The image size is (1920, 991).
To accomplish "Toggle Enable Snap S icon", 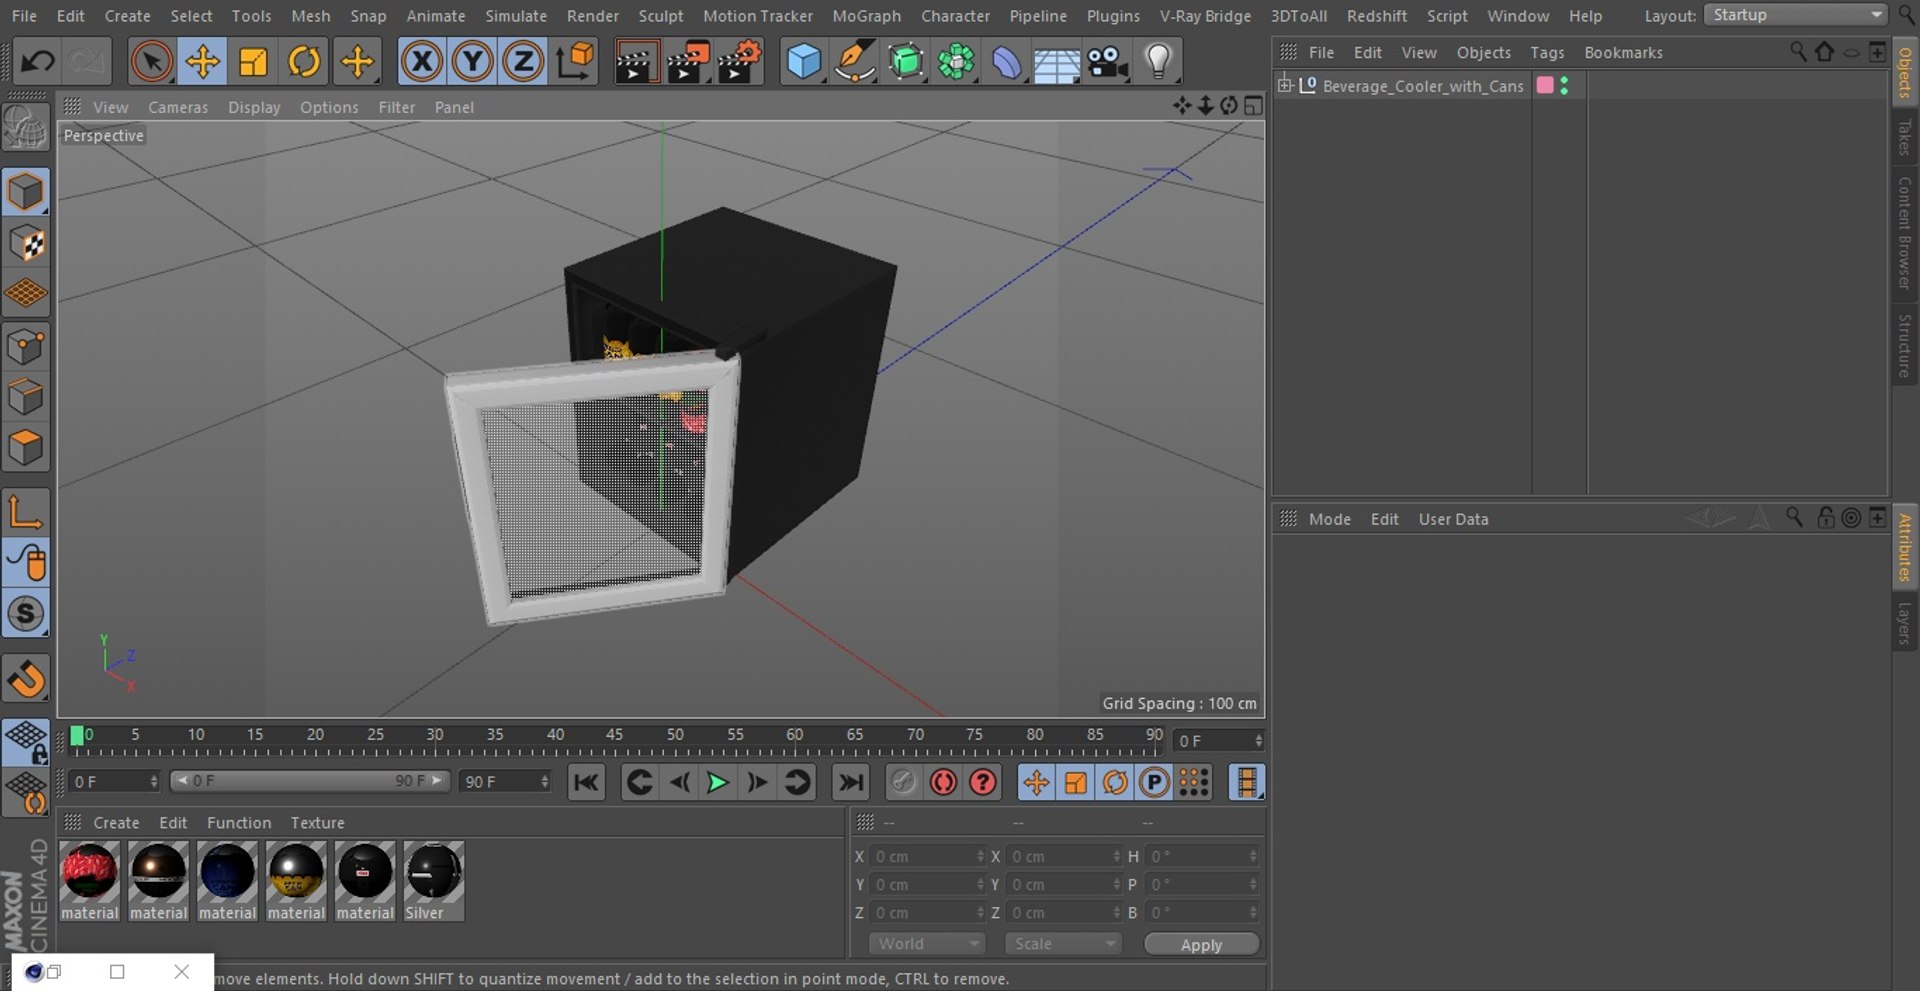I will 26,614.
